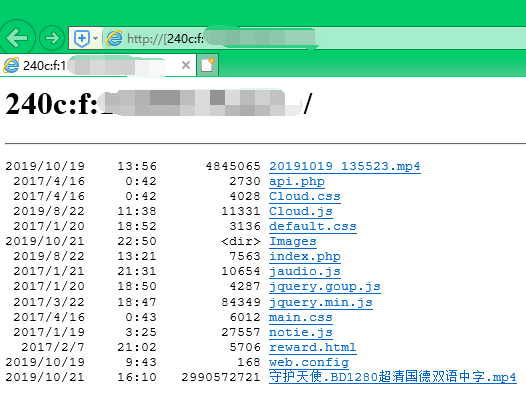Screen dimensions: 526x394
Task: Open a new tab with the new-tab button
Action: [x=207, y=65]
